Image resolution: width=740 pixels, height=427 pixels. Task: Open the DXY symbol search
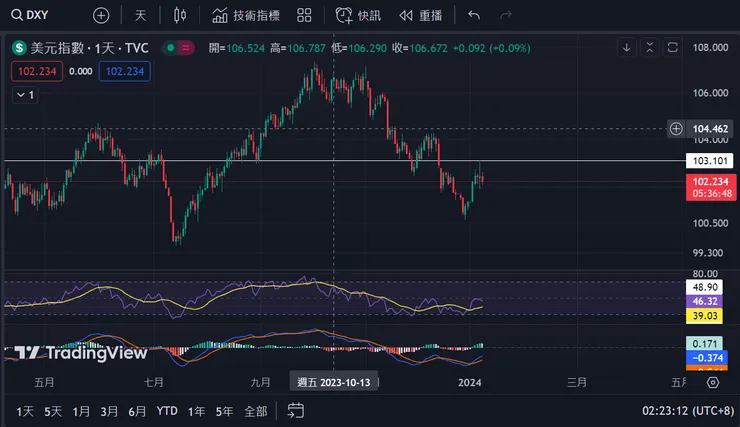30,15
